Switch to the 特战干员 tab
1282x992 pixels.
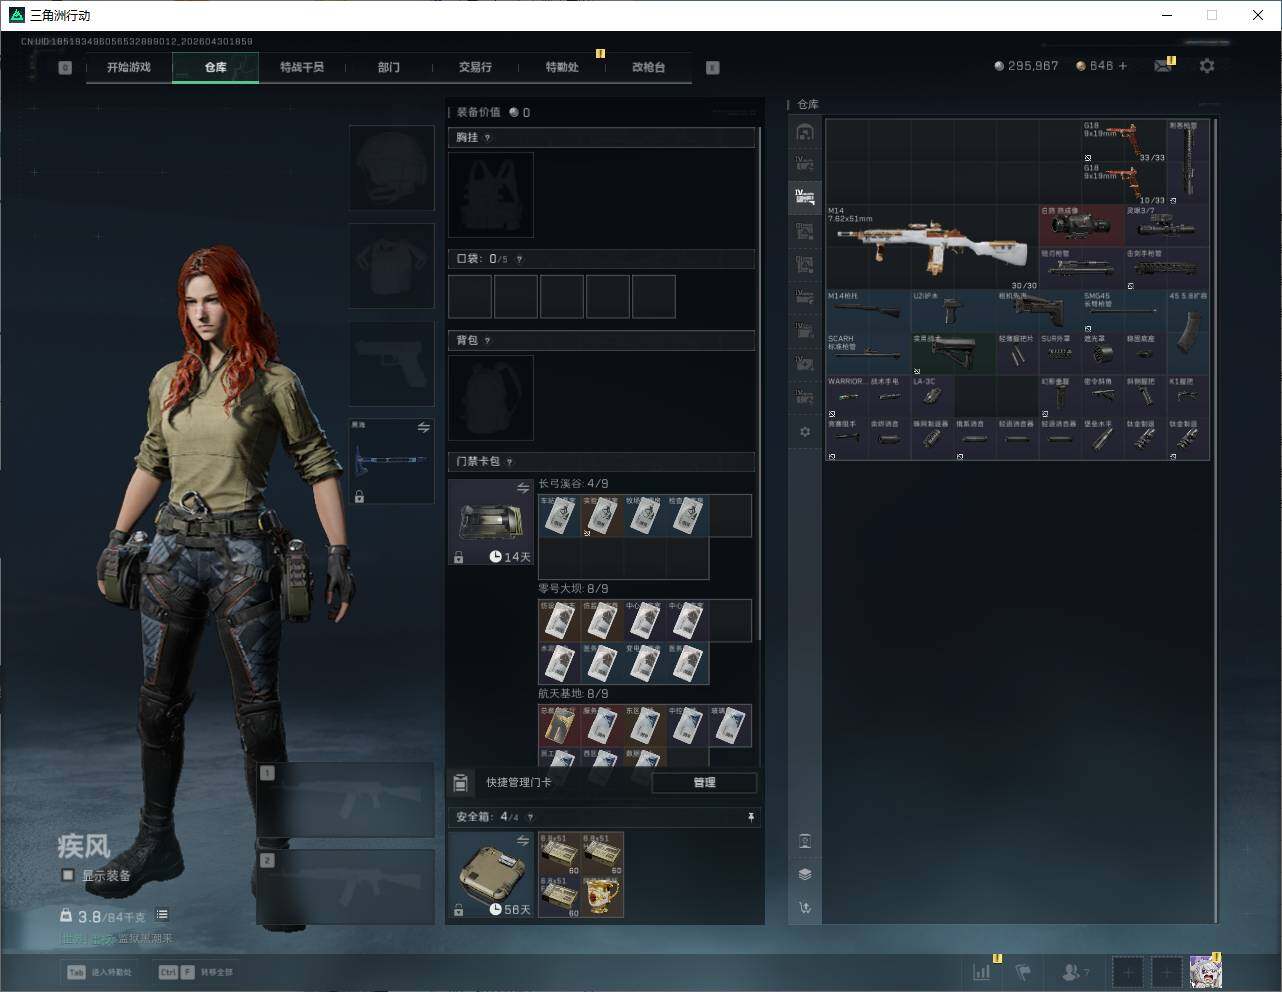point(302,67)
